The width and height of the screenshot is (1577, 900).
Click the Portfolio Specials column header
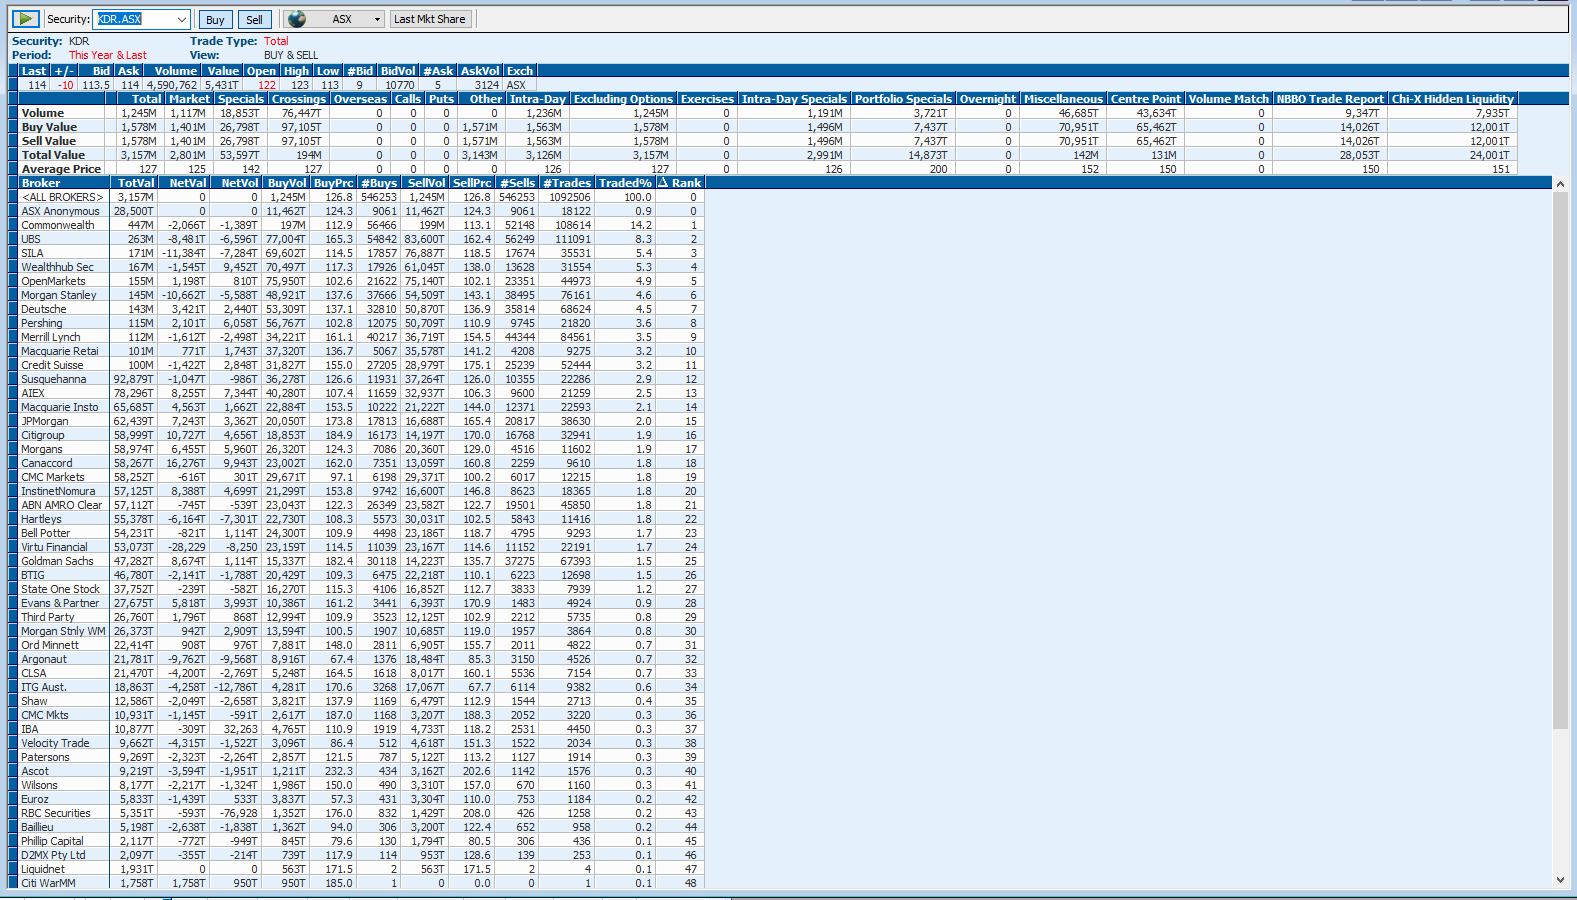tap(903, 99)
